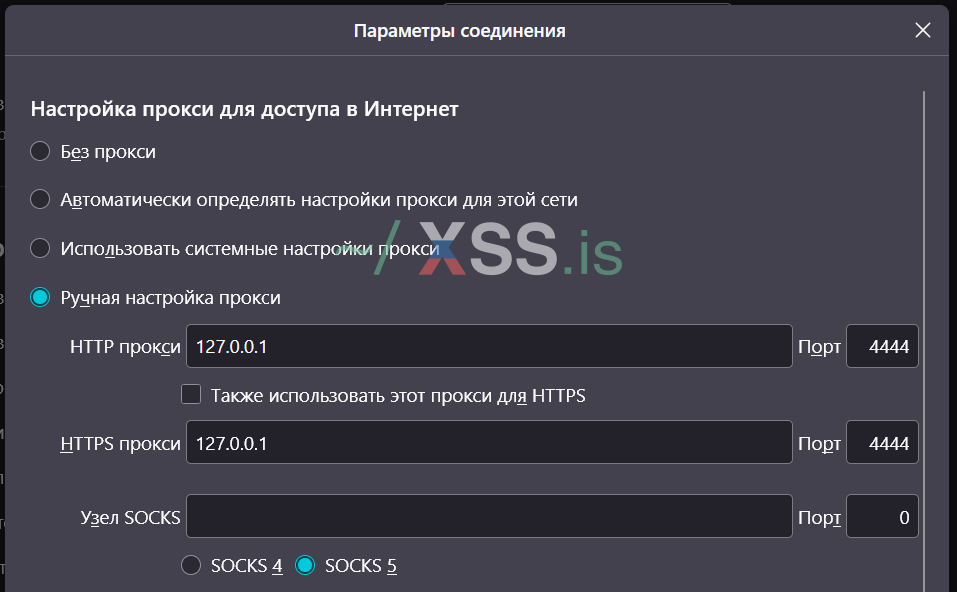Click the HTTPS прокси address field
The image size is (957, 592).
tap(489, 444)
